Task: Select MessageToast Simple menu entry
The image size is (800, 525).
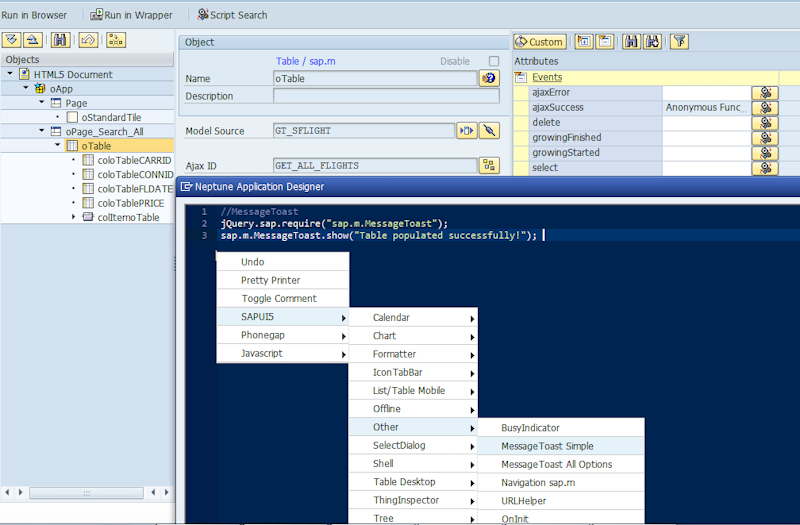Action: (561, 446)
